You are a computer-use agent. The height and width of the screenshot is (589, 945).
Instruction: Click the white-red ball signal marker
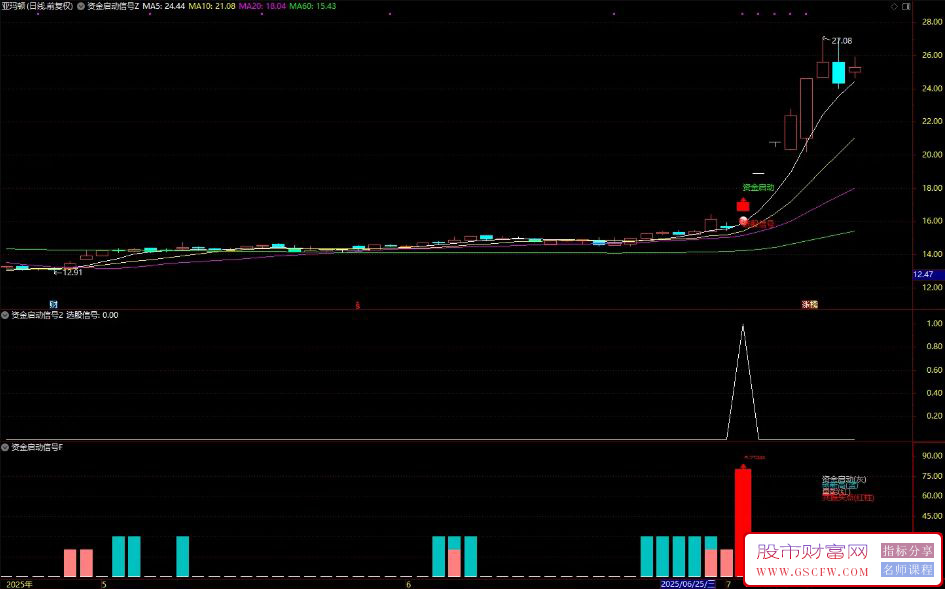coord(743,221)
